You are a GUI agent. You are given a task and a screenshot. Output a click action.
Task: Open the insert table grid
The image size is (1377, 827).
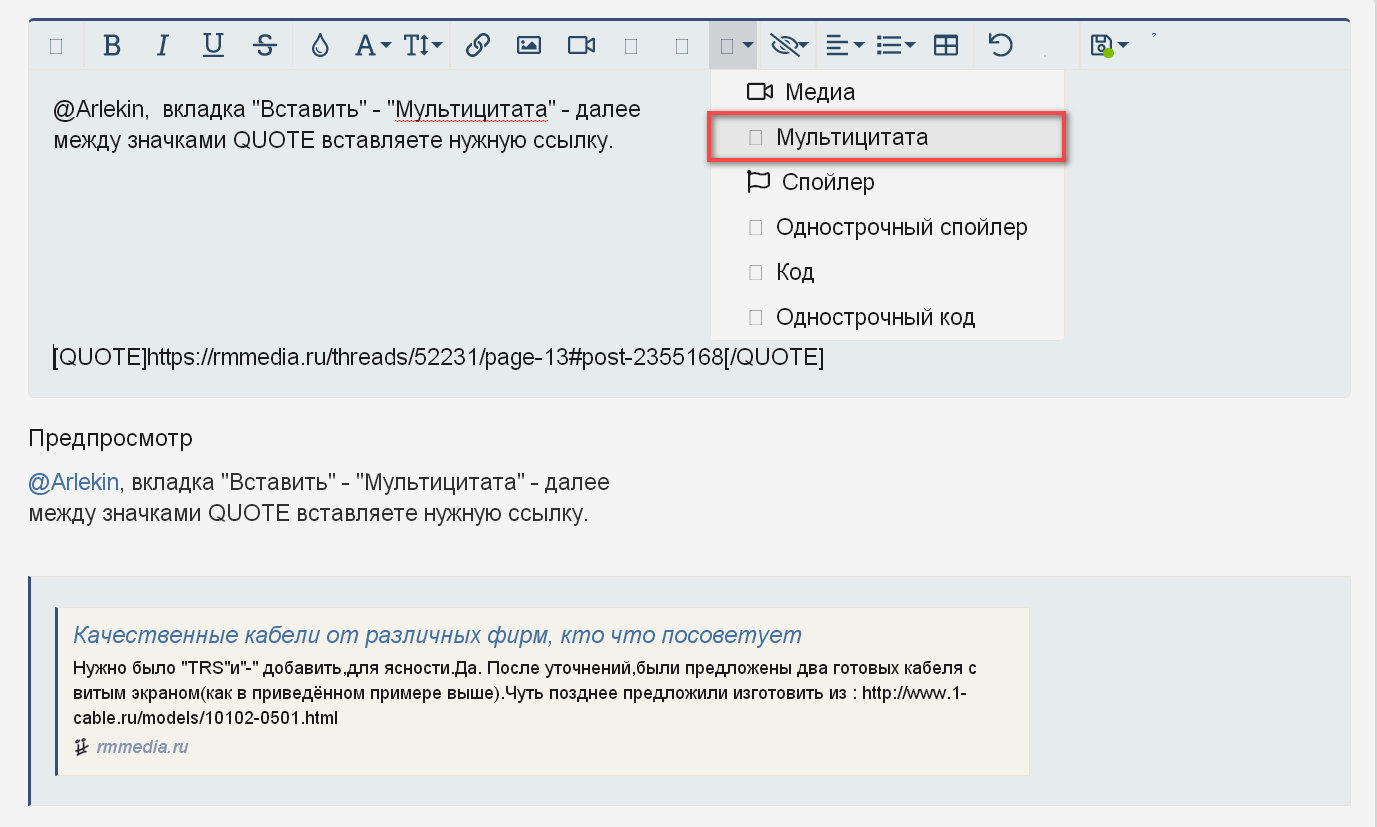945,45
